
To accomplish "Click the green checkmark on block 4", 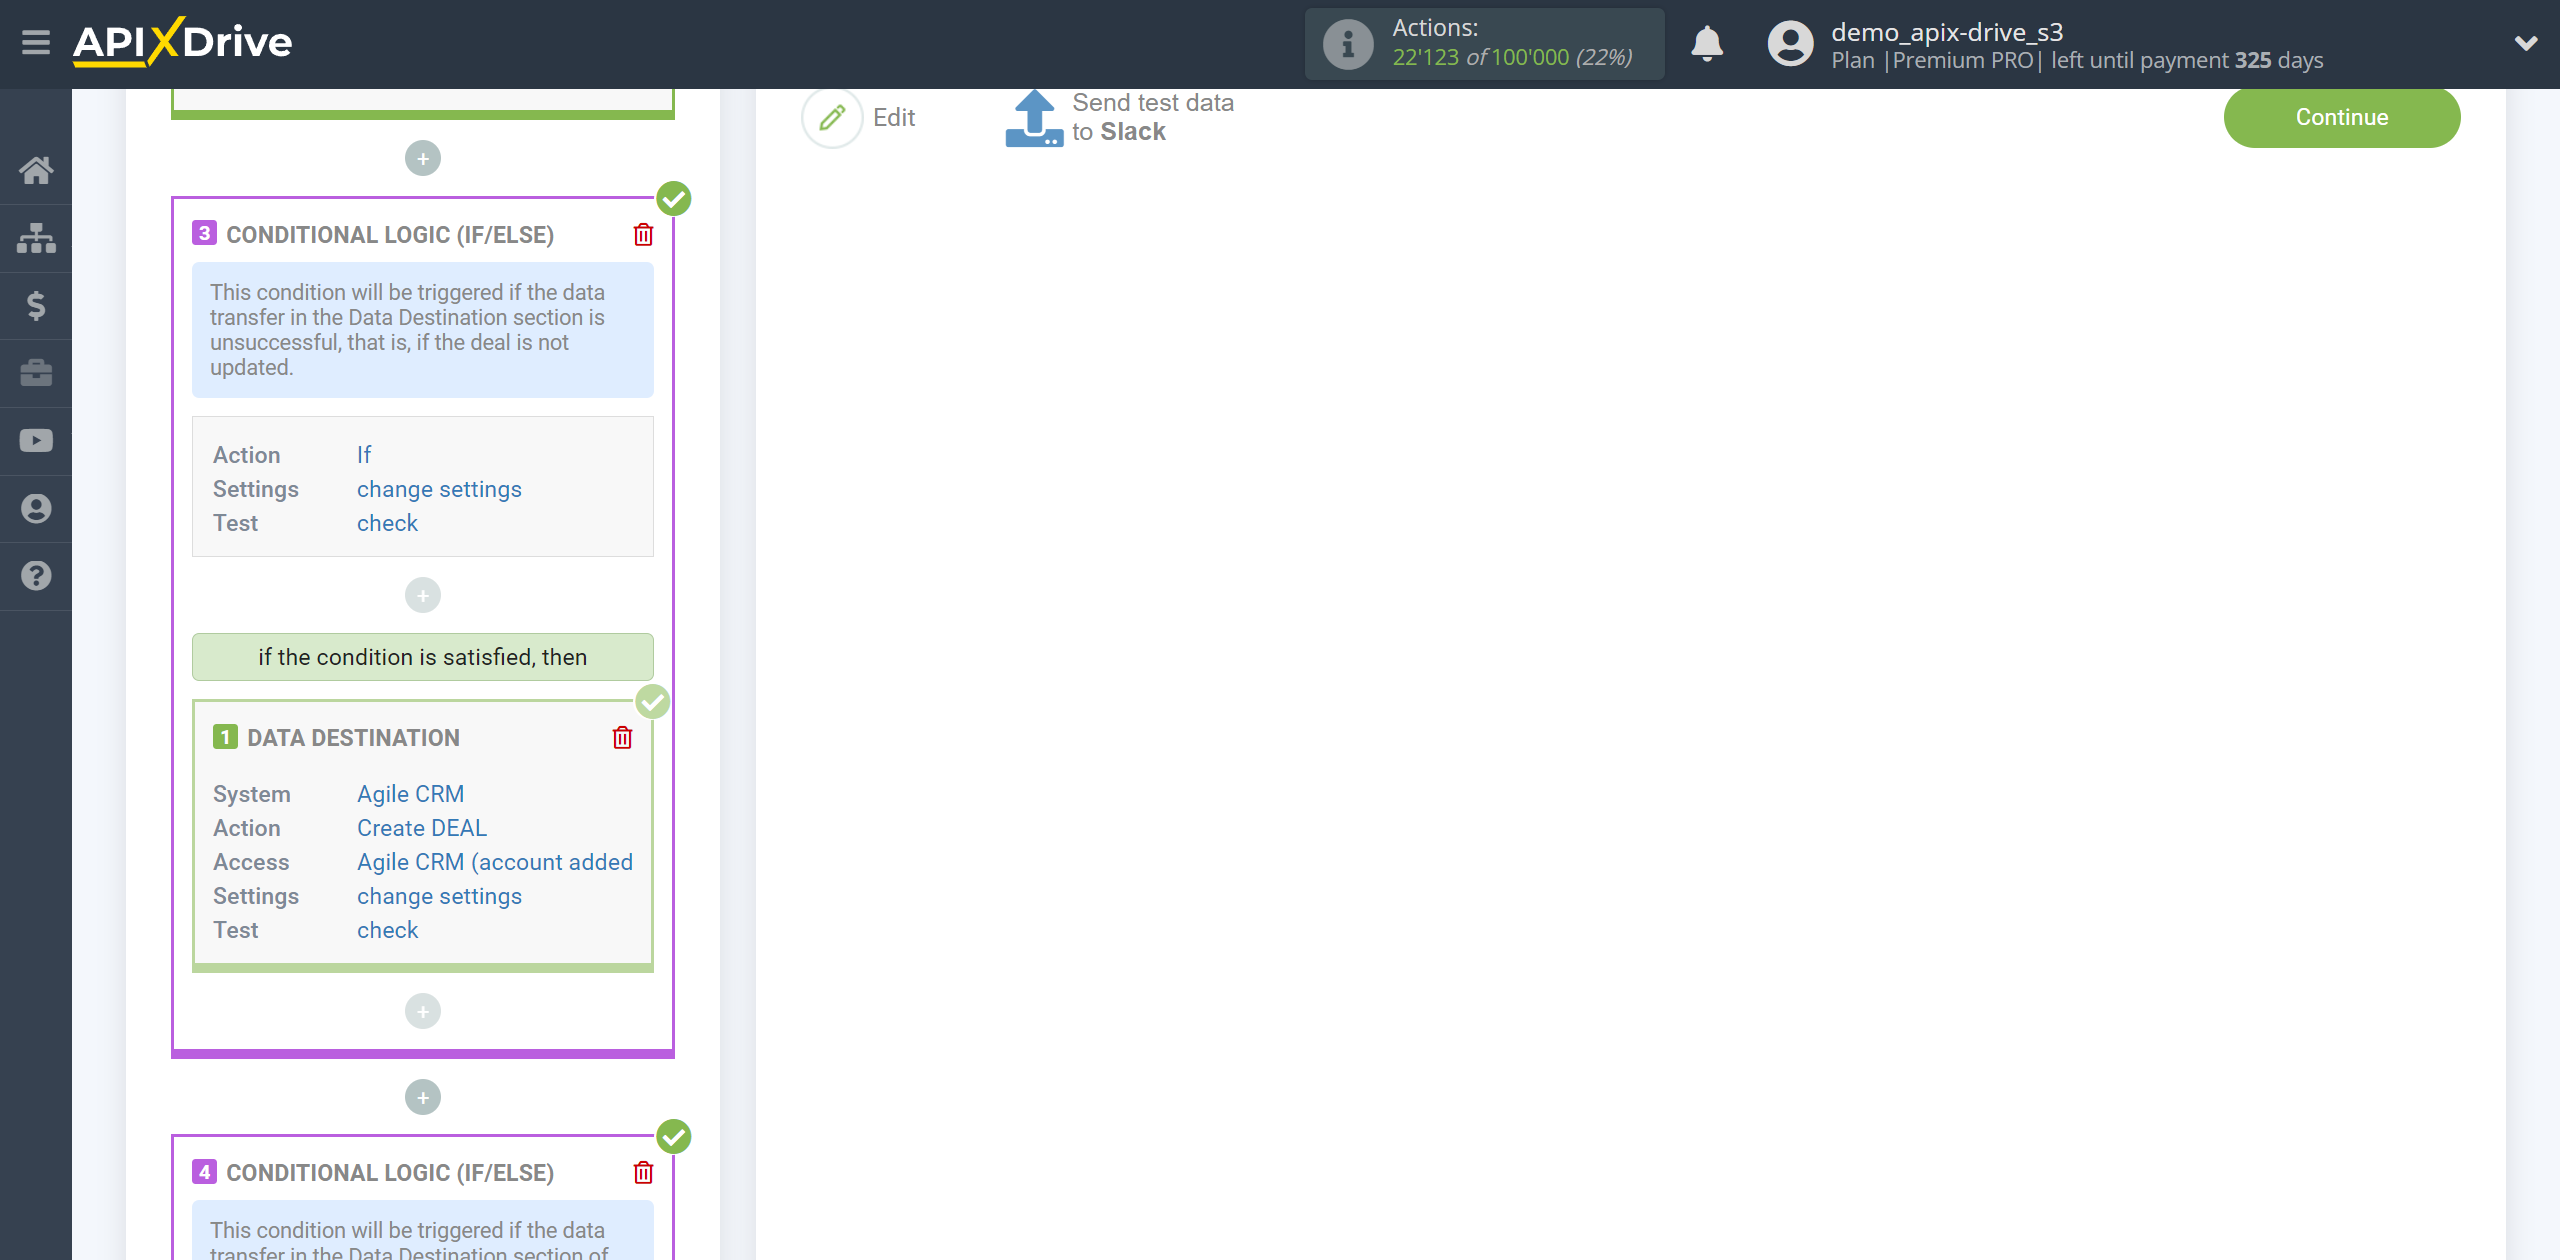I will coord(674,1138).
